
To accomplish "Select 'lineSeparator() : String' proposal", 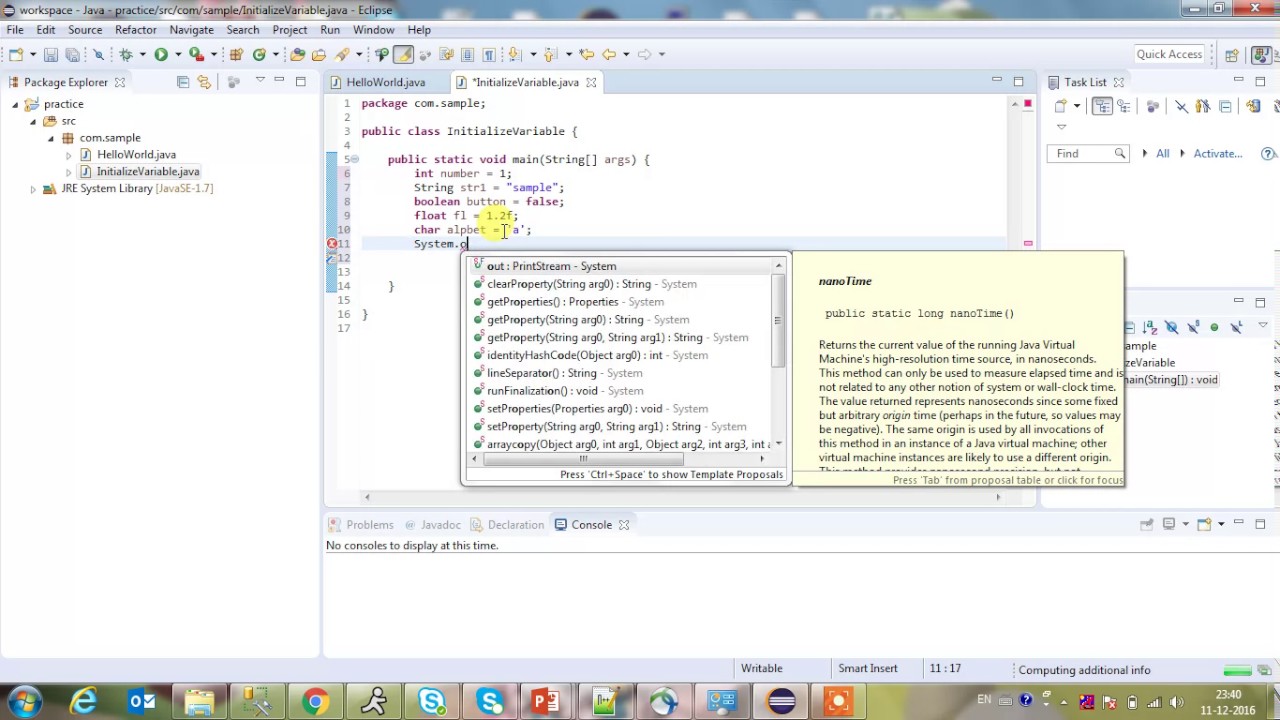I will (620, 373).
